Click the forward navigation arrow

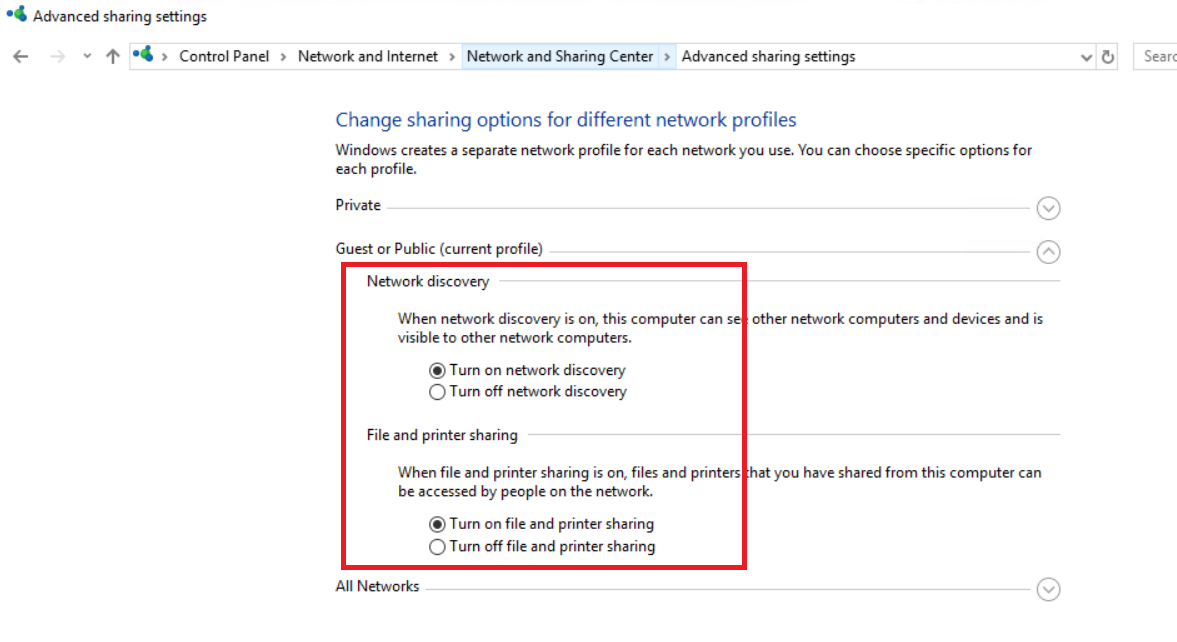click(x=57, y=56)
